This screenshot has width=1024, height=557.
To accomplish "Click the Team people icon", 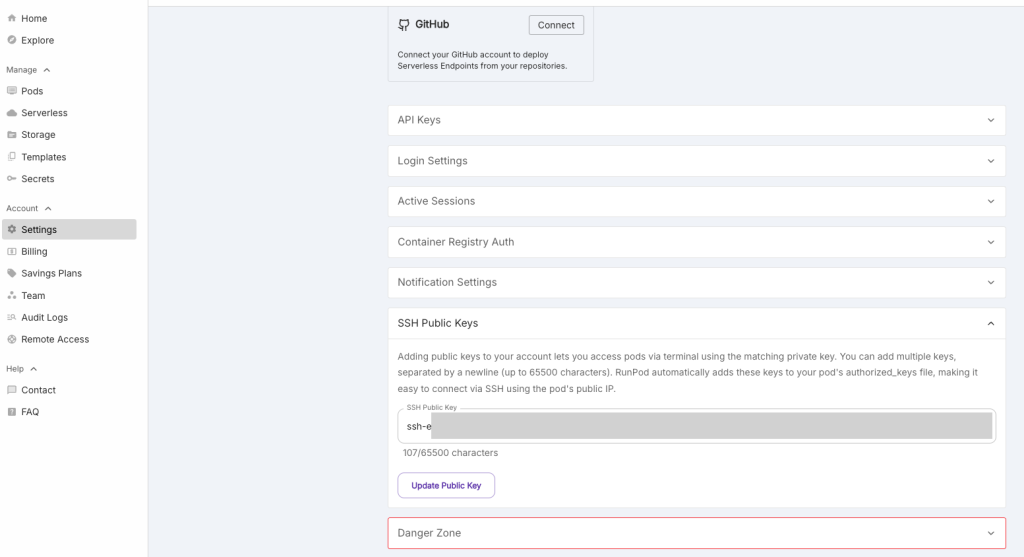I will [12, 296].
